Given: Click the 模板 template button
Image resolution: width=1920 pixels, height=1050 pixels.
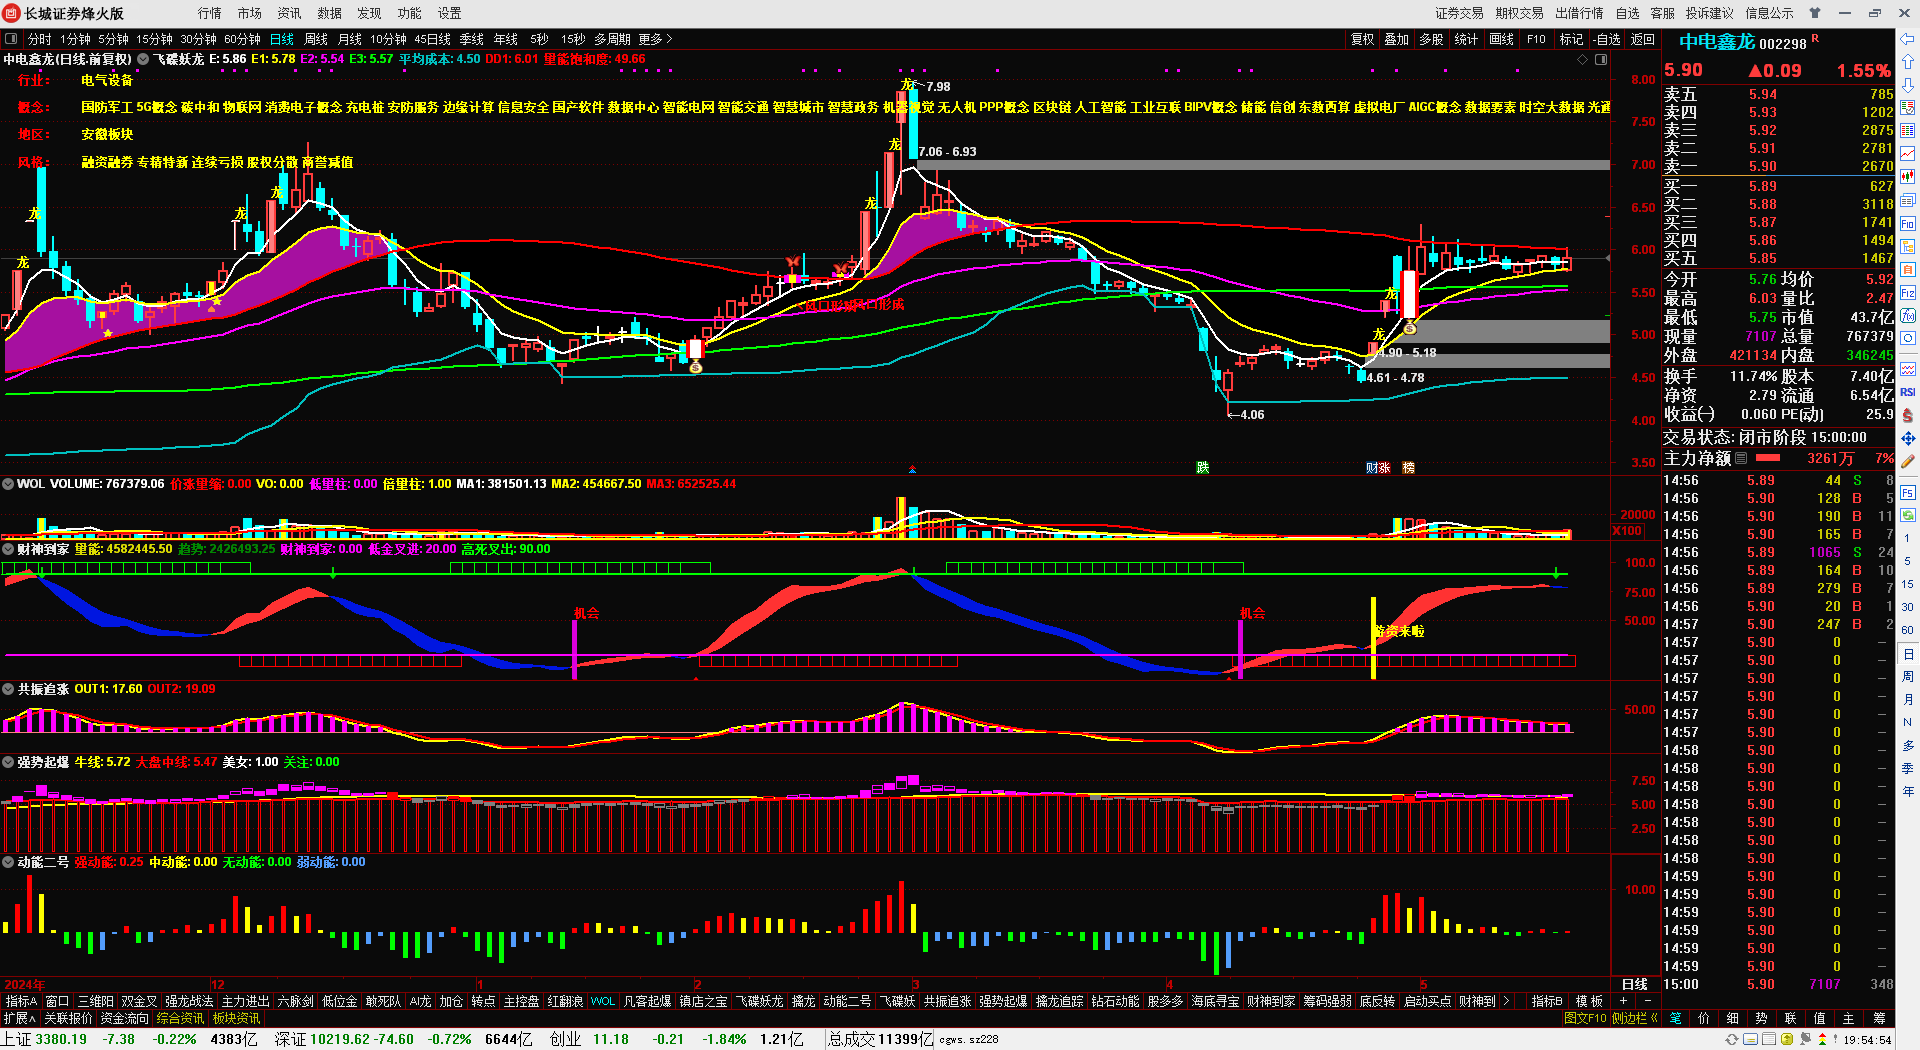Looking at the screenshot, I should 1589,1001.
